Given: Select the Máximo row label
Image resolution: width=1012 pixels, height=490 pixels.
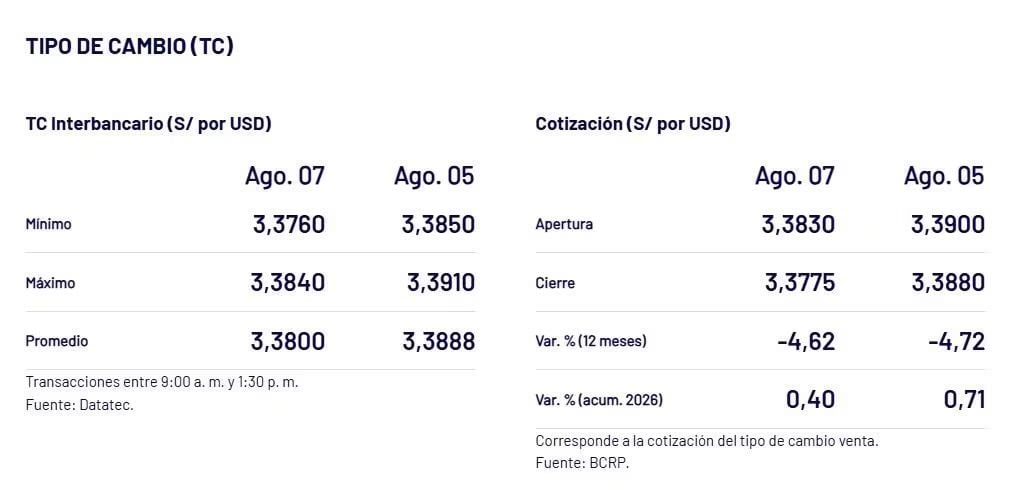Looking at the screenshot, I should click(x=50, y=283).
